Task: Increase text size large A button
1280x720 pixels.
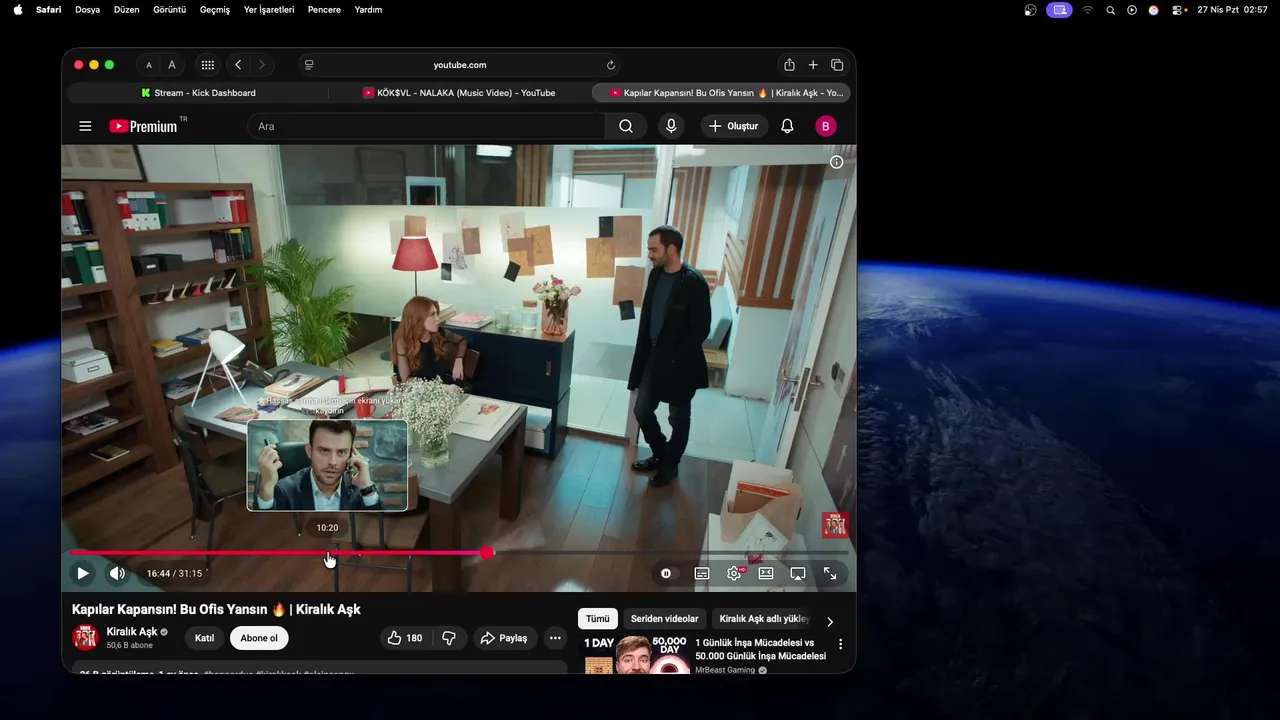Action: [x=172, y=65]
